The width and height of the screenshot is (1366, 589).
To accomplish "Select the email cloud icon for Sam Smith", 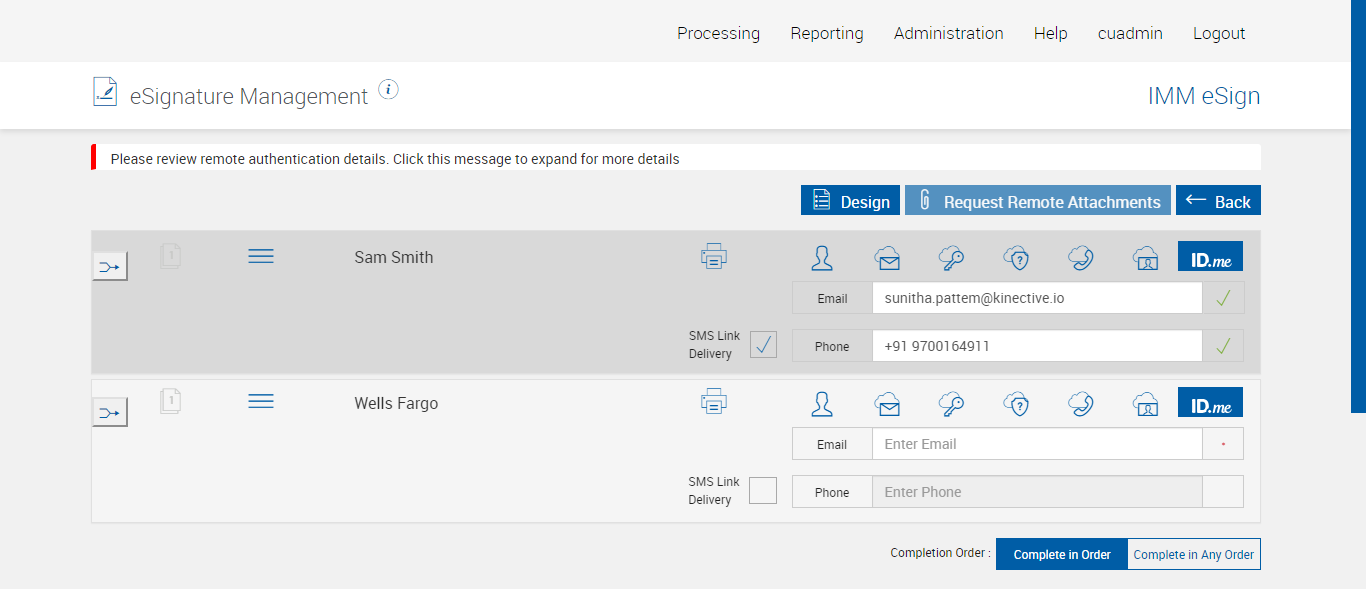I will pos(886,259).
